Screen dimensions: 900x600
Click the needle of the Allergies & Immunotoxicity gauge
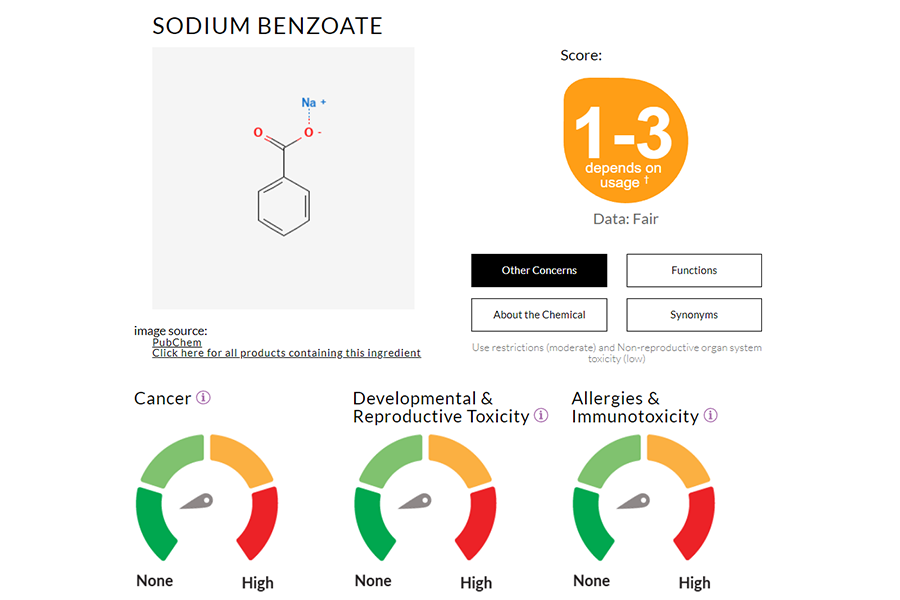(634, 502)
